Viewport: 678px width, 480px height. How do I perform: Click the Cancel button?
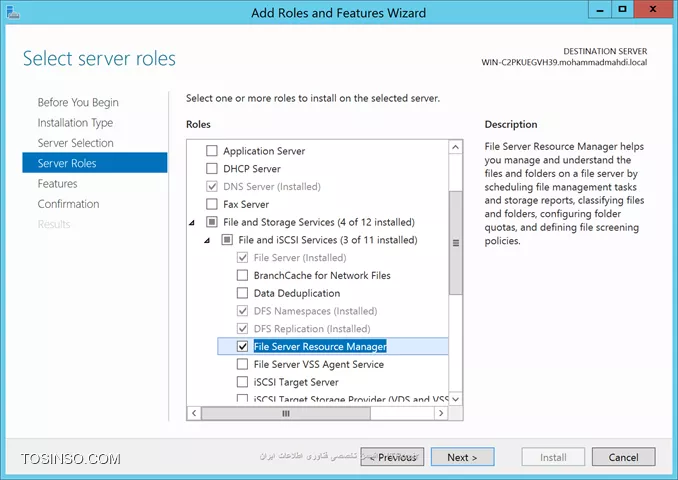(x=624, y=457)
